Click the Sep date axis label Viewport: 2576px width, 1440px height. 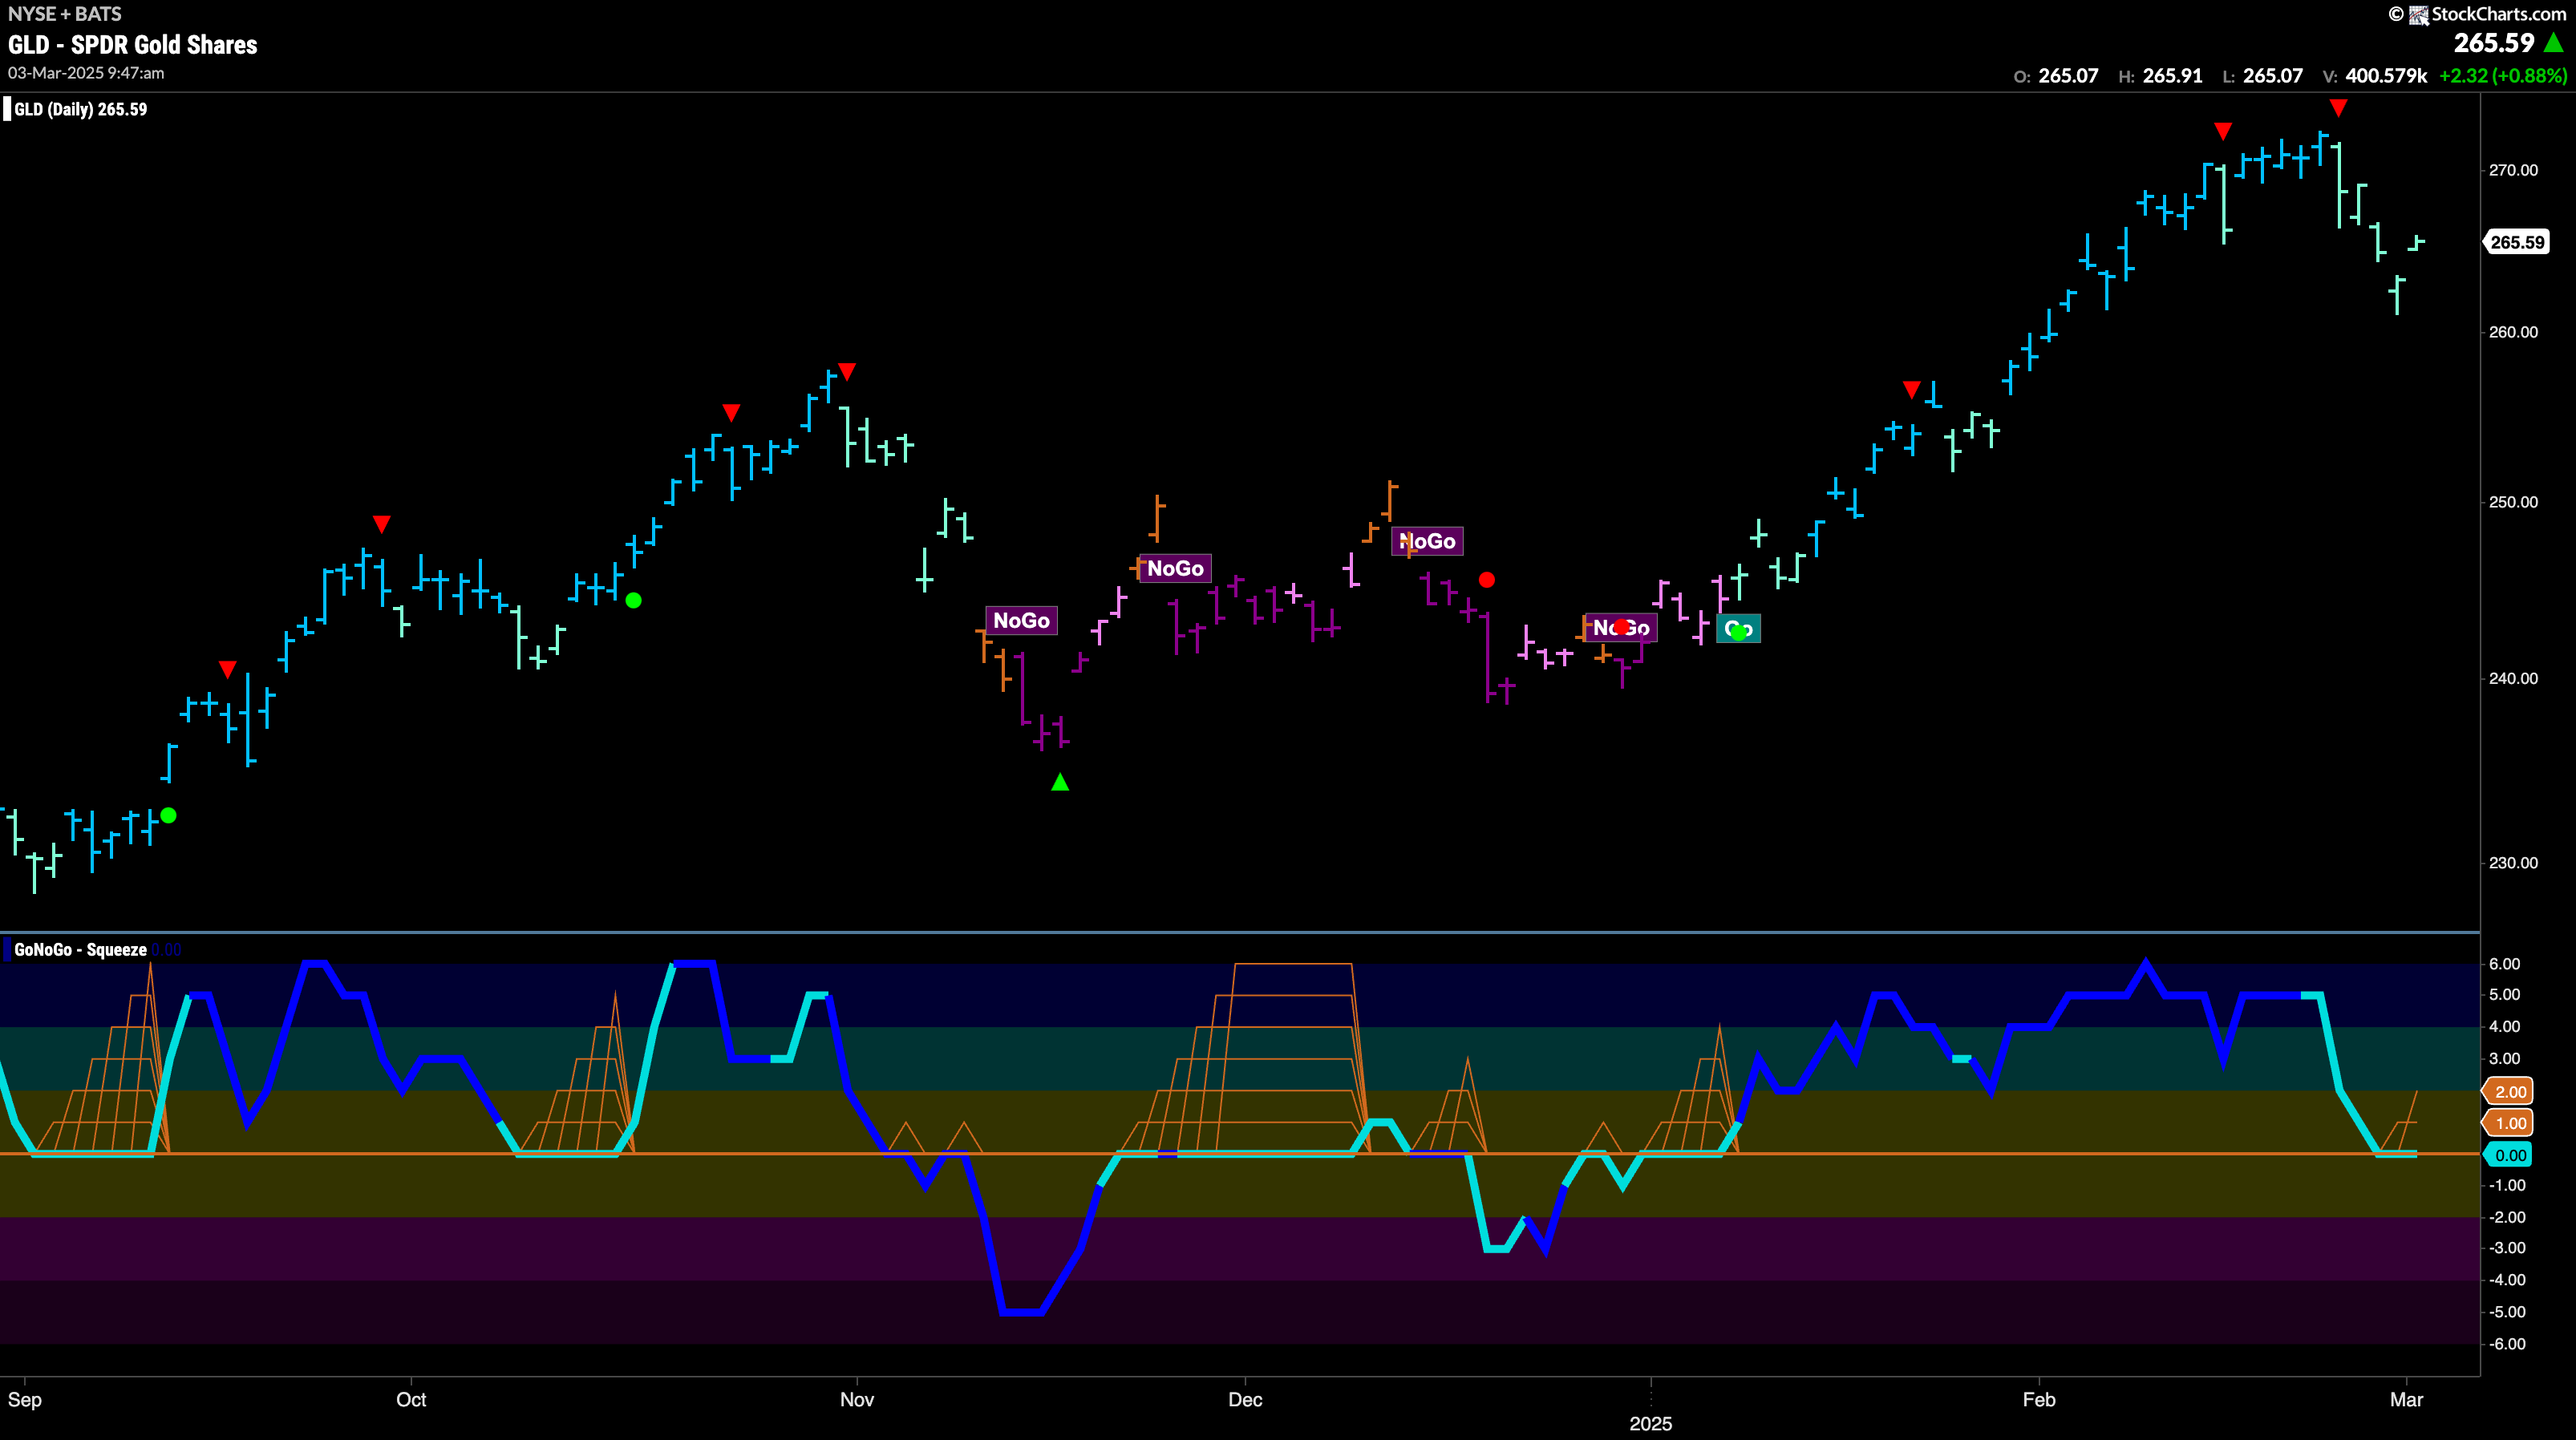pyautogui.click(x=25, y=1399)
